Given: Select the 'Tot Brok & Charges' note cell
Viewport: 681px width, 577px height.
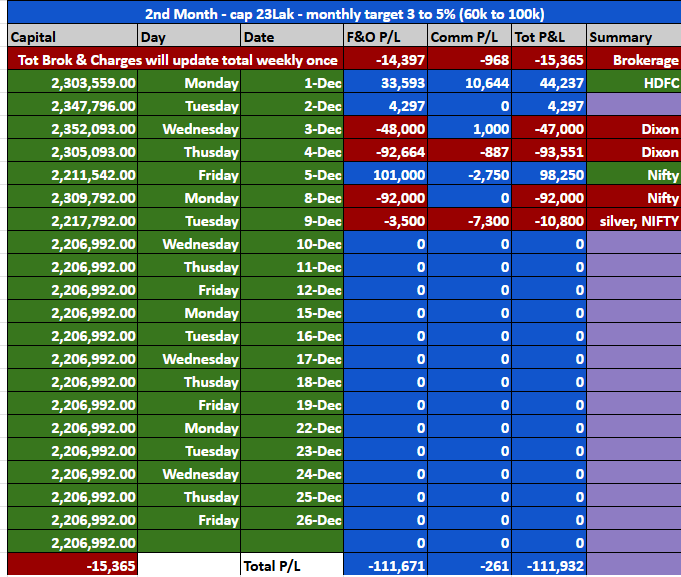Looking at the screenshot, I should tap(175, 59).
